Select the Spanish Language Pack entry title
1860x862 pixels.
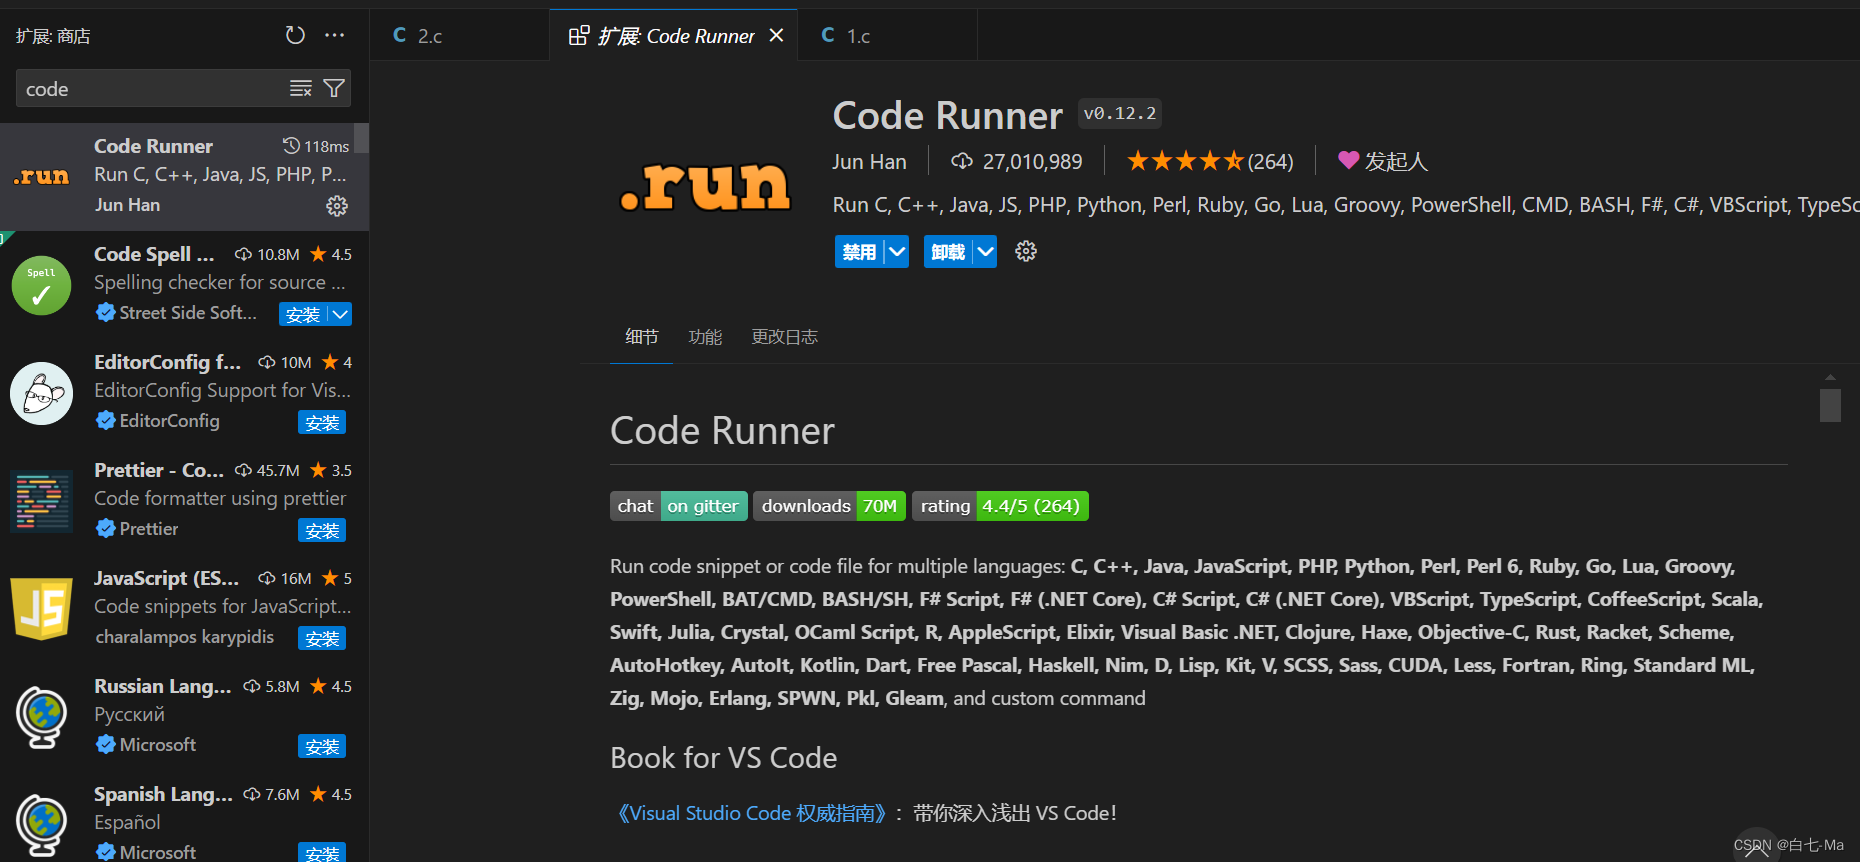(x=163, y=794)
